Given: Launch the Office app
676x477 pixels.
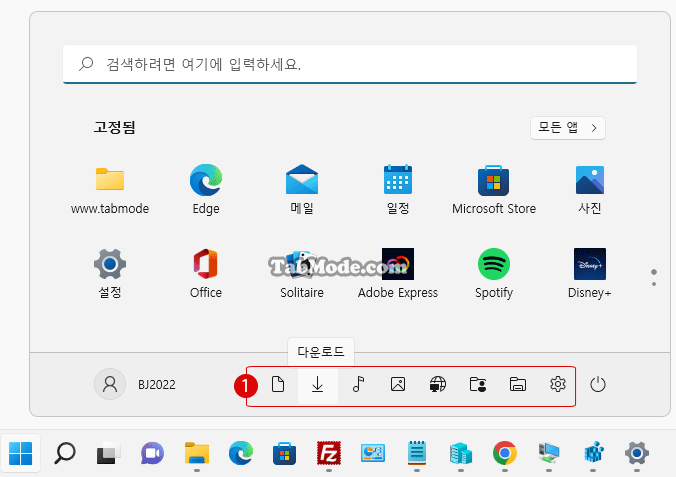Looking at the screenshot, I should (x=206, y=273).
